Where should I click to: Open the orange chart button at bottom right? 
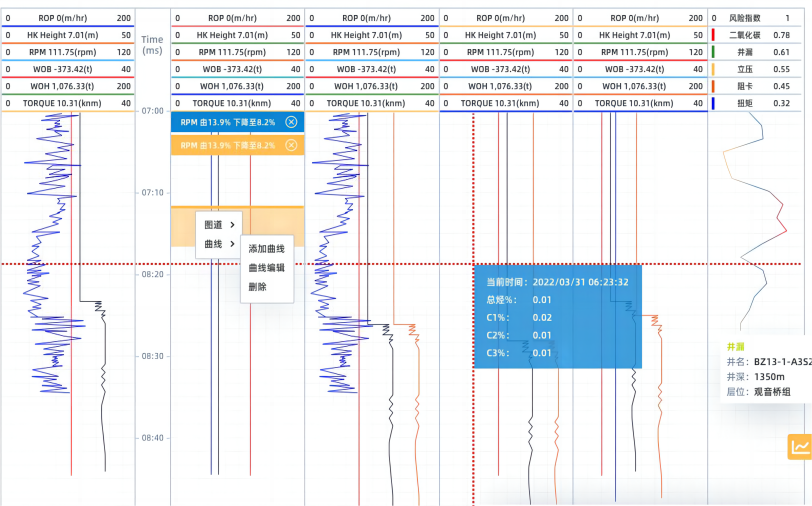pyautogui.click(x=799, y=447)
